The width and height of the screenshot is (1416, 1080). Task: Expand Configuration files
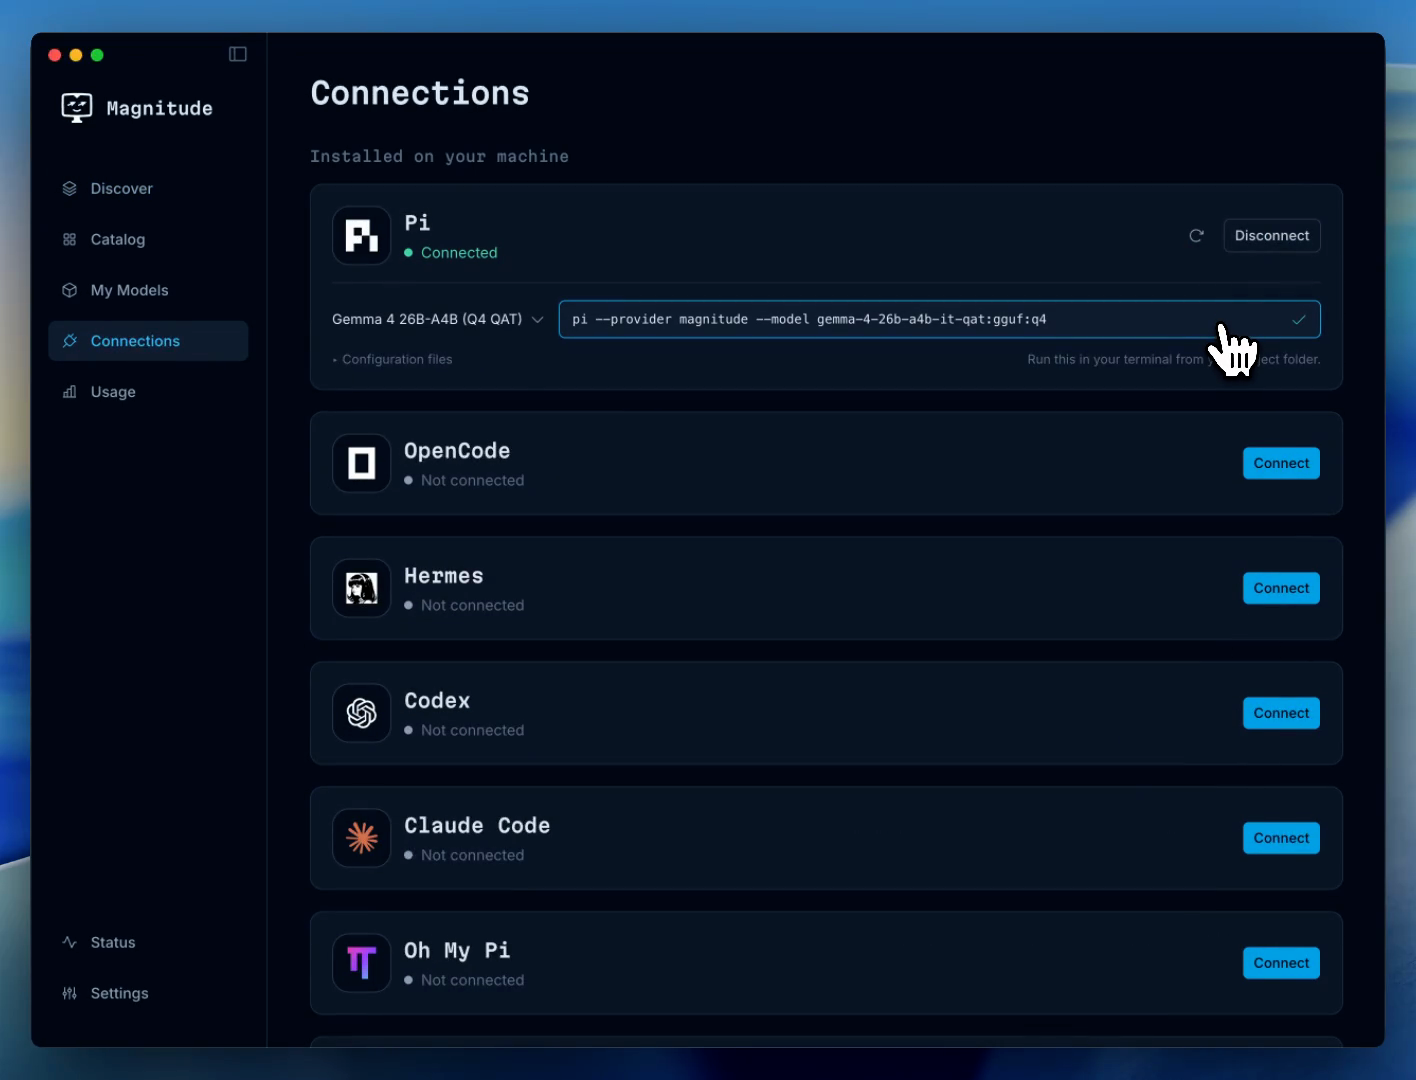[x=393, y=360]
